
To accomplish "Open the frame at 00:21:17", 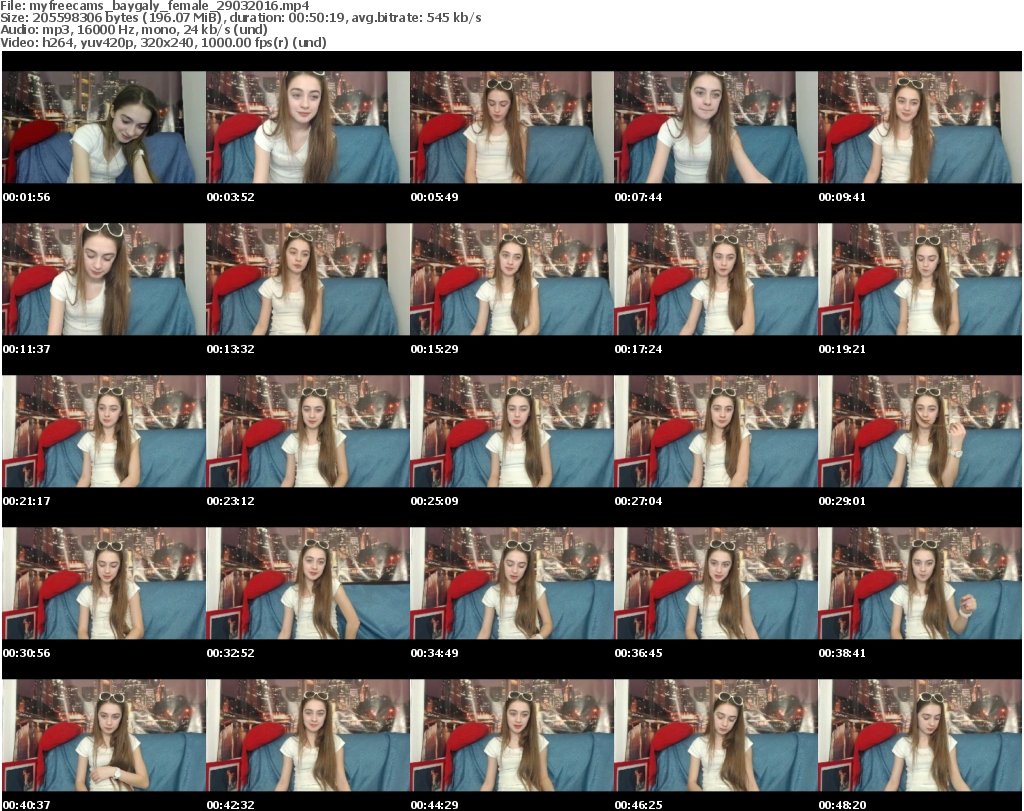I will (104, 432).
